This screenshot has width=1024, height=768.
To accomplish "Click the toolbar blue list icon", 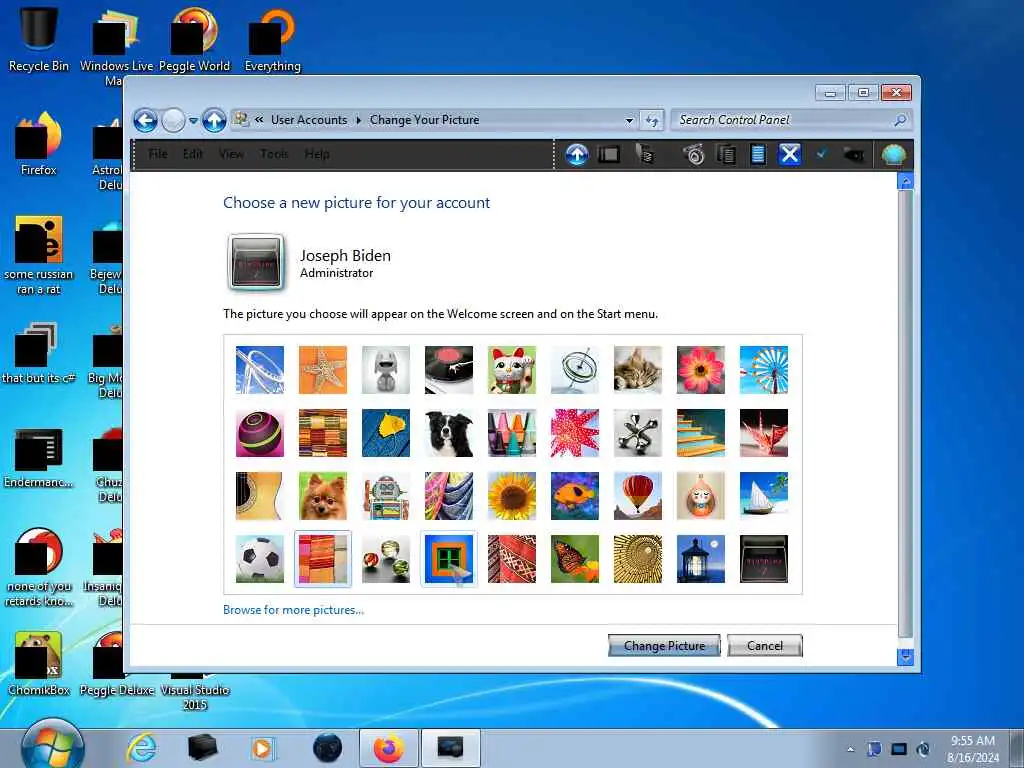I will click(758, 155).
